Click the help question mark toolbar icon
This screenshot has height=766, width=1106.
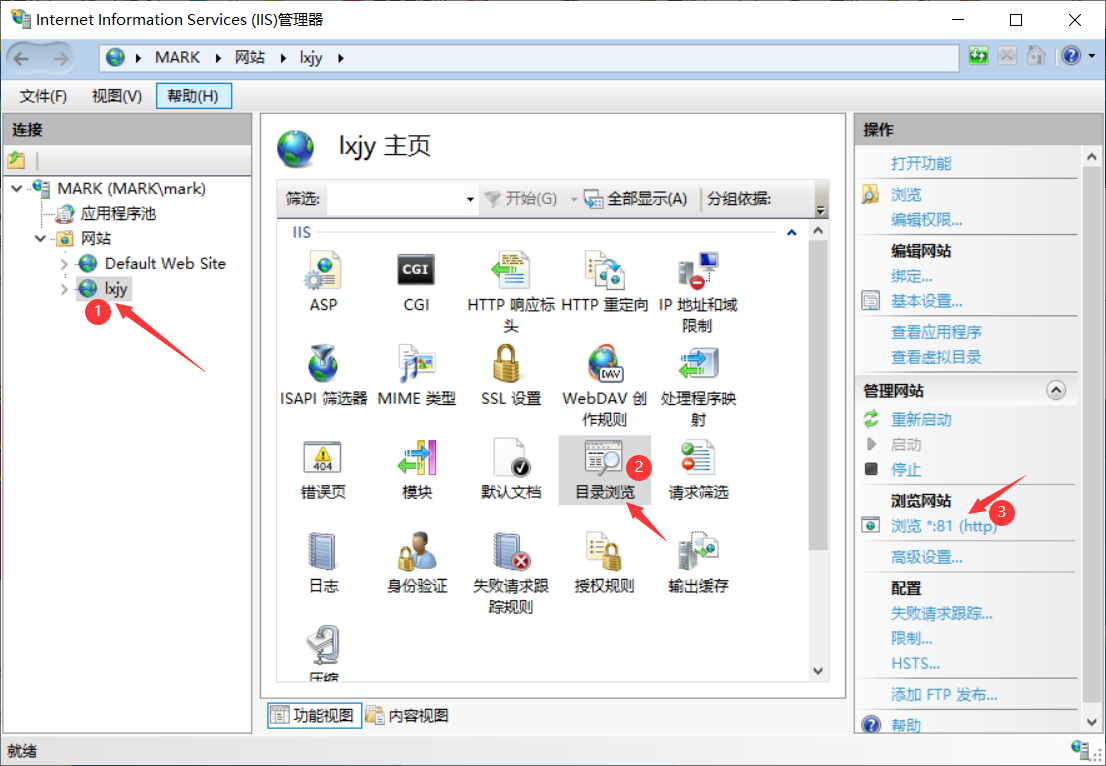point(1071,56)
